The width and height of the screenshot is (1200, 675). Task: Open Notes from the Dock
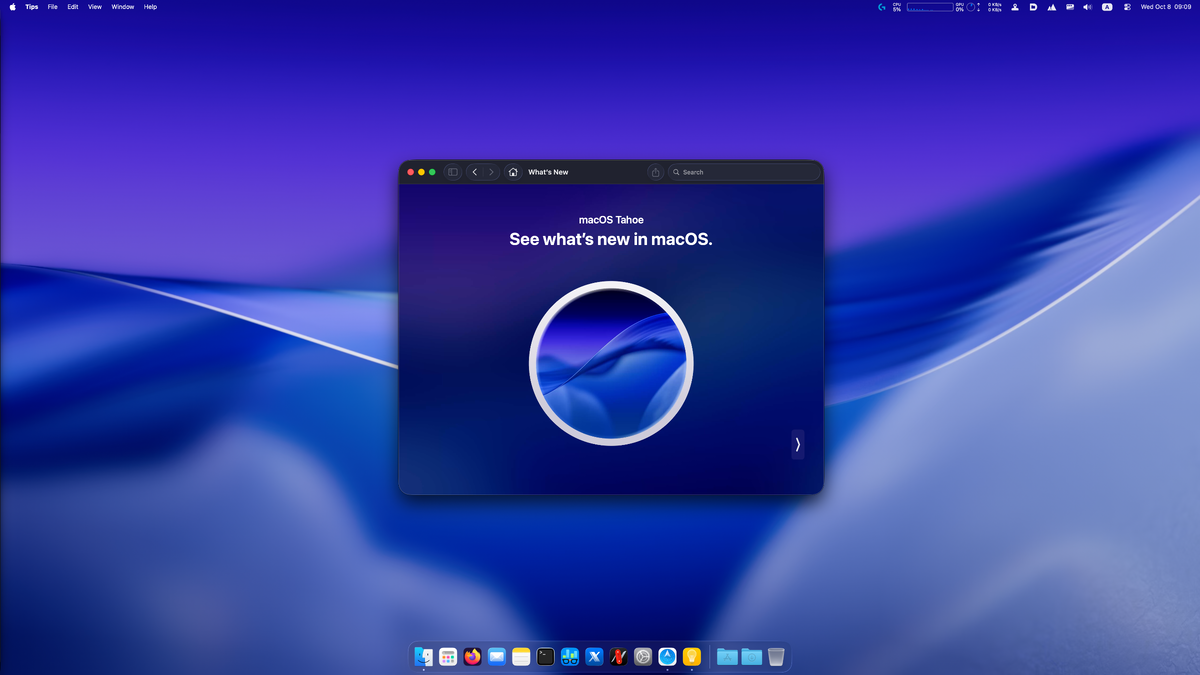click(521, 656)
